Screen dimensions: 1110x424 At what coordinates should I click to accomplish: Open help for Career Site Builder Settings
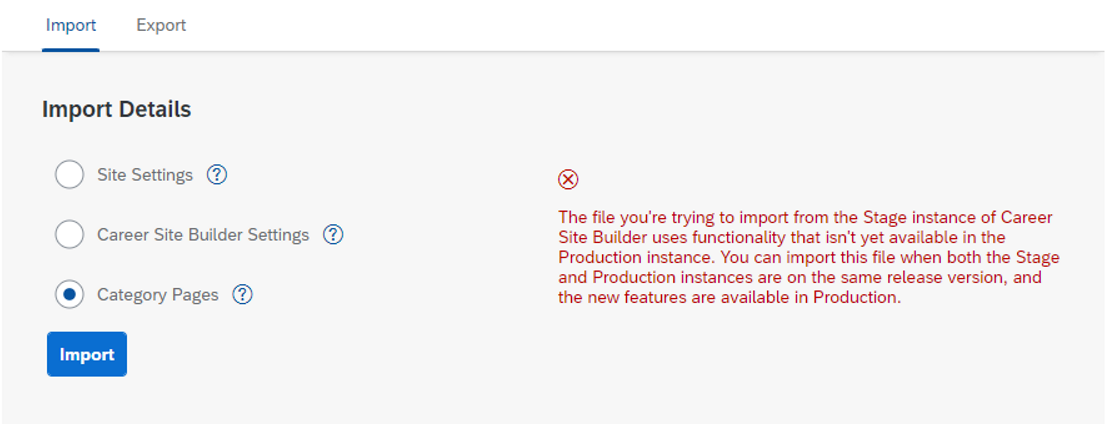click(333, 234)
